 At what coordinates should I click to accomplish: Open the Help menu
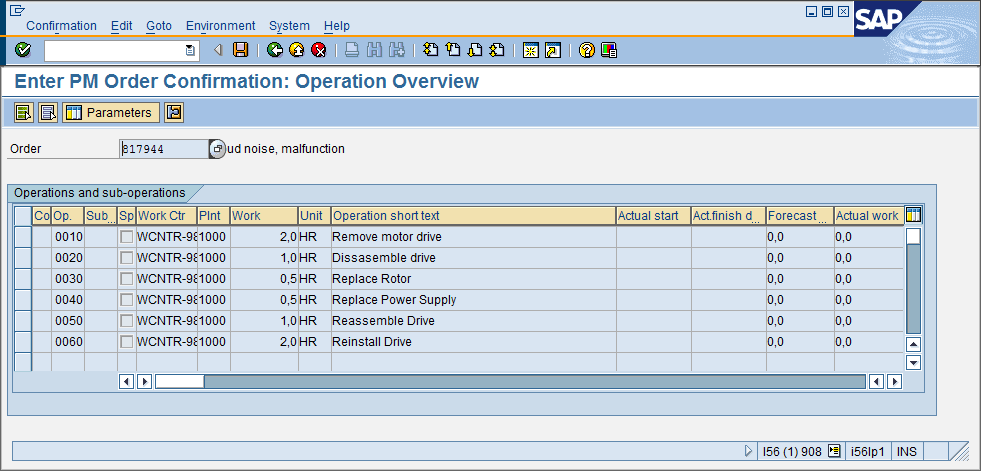[x=337, y=26]
